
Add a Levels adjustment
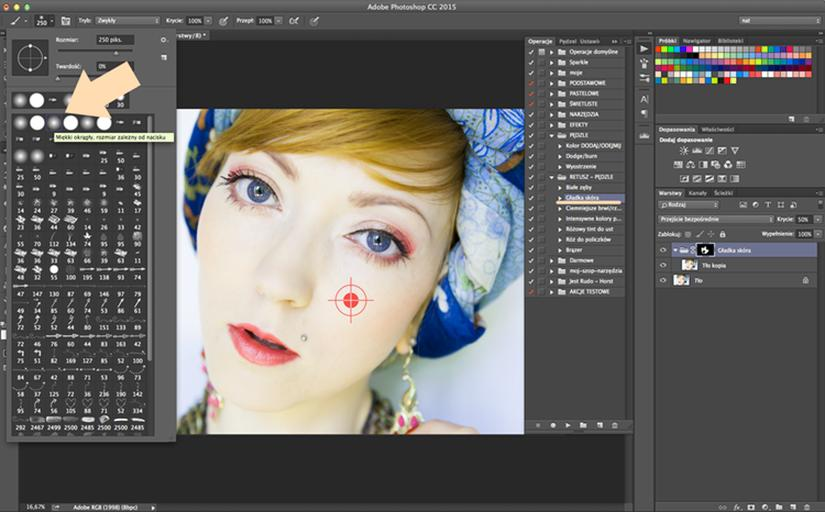click(697, 150)
